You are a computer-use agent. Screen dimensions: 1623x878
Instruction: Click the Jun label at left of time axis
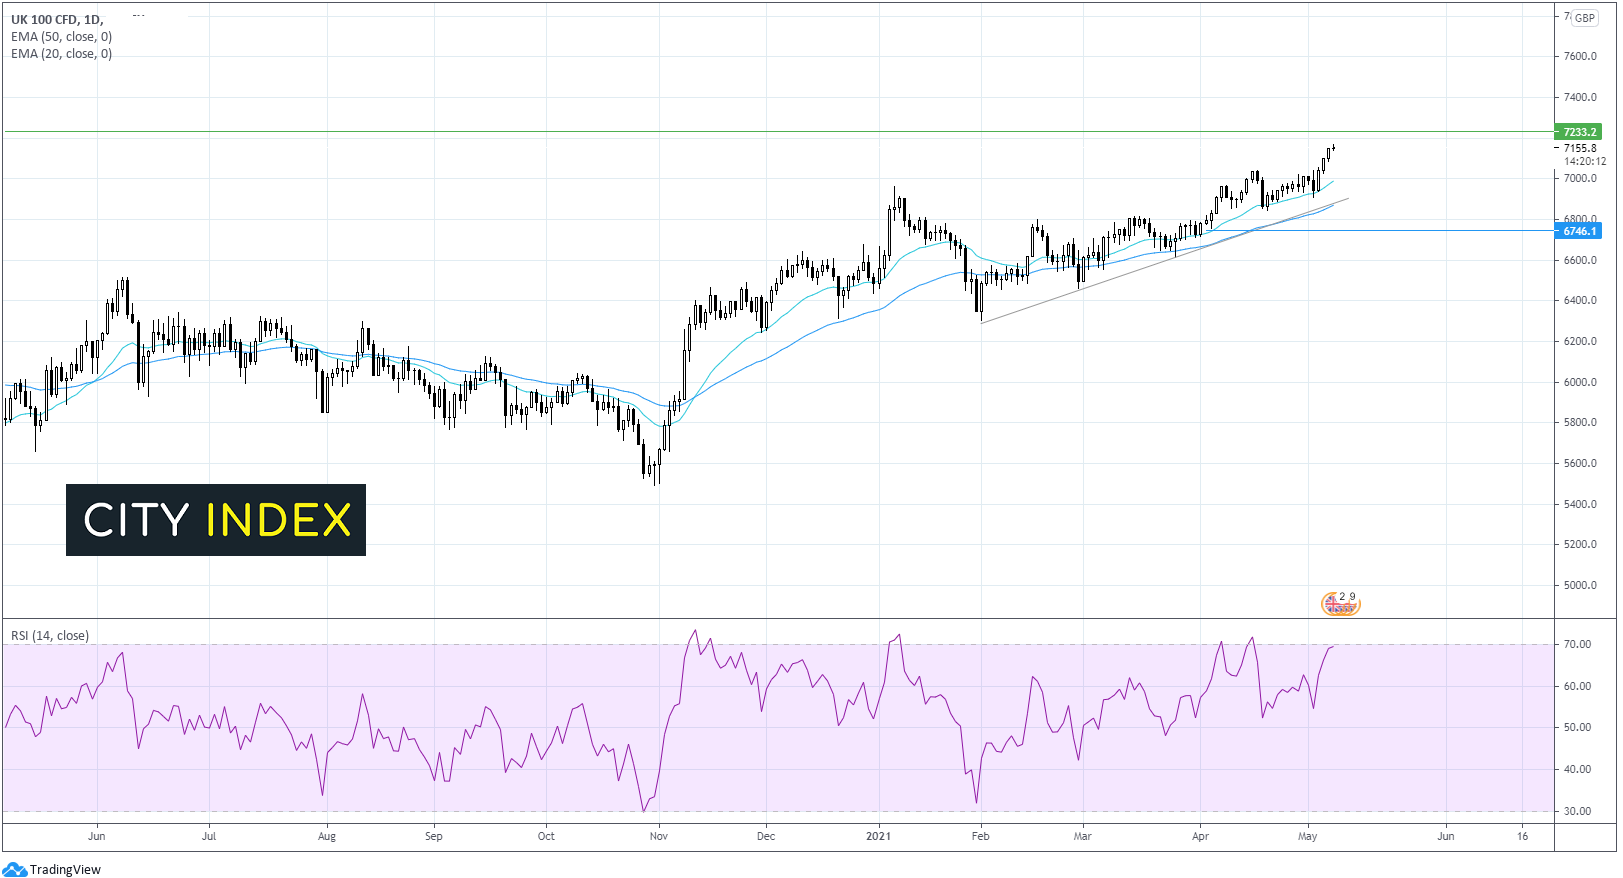click(97, 836)
